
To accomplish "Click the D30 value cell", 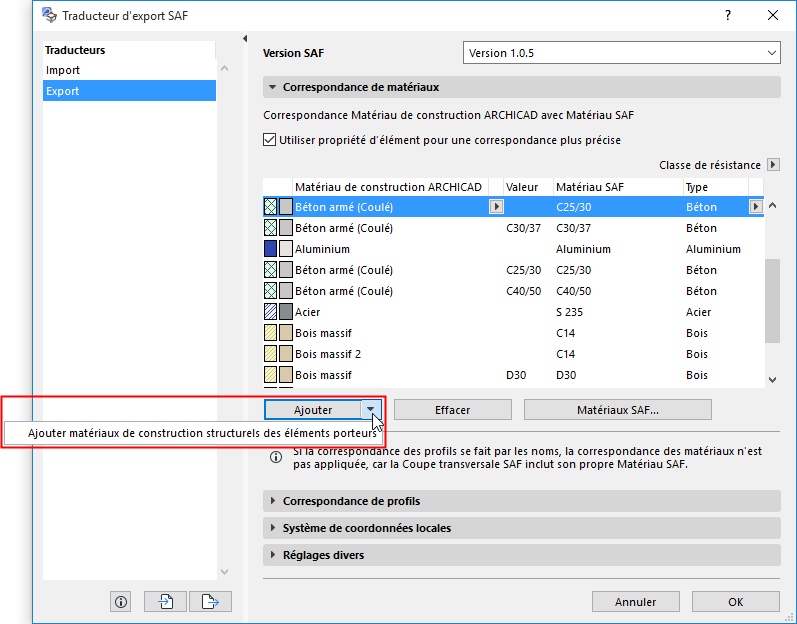I will coord(516,375).
